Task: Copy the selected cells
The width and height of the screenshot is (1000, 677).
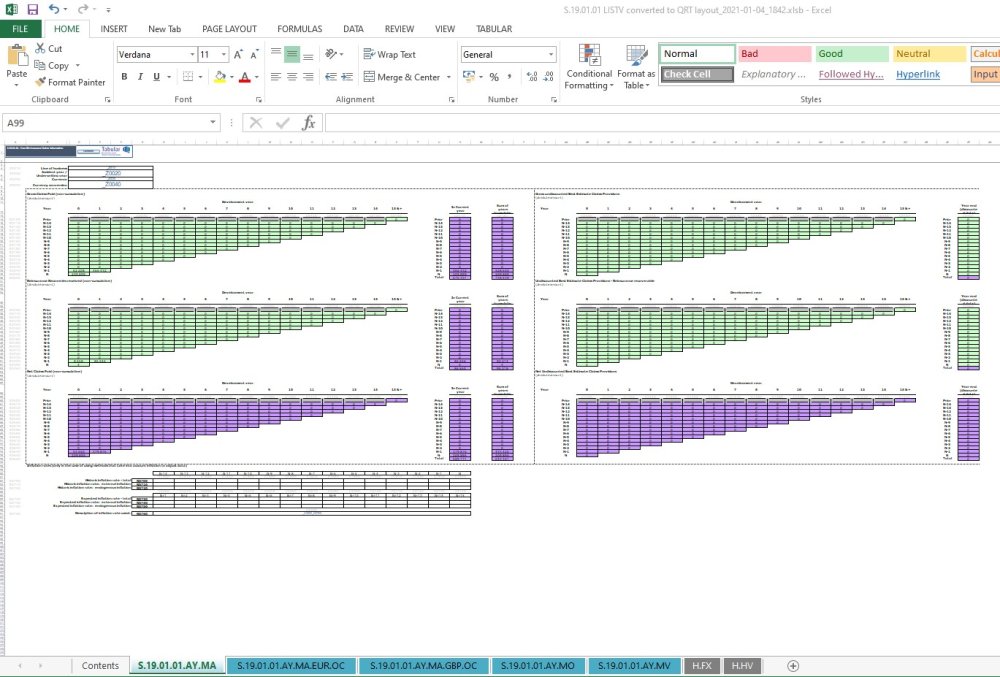Action: 52,65
